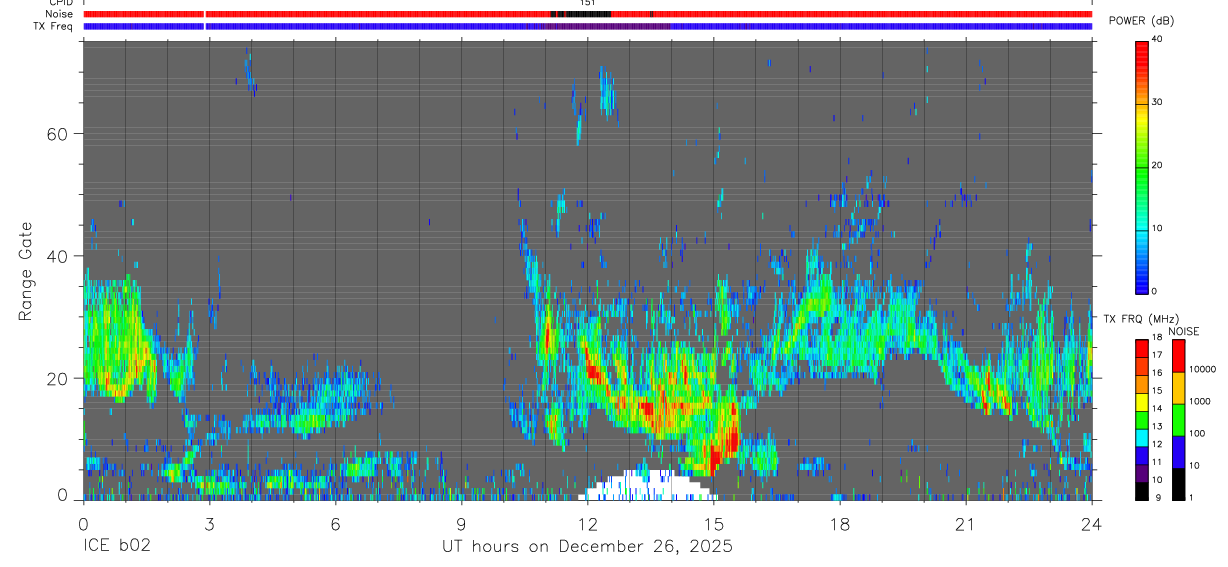Click the 3 hour tick on the time axis
The image size is (1228, 567).
[209, 523]
